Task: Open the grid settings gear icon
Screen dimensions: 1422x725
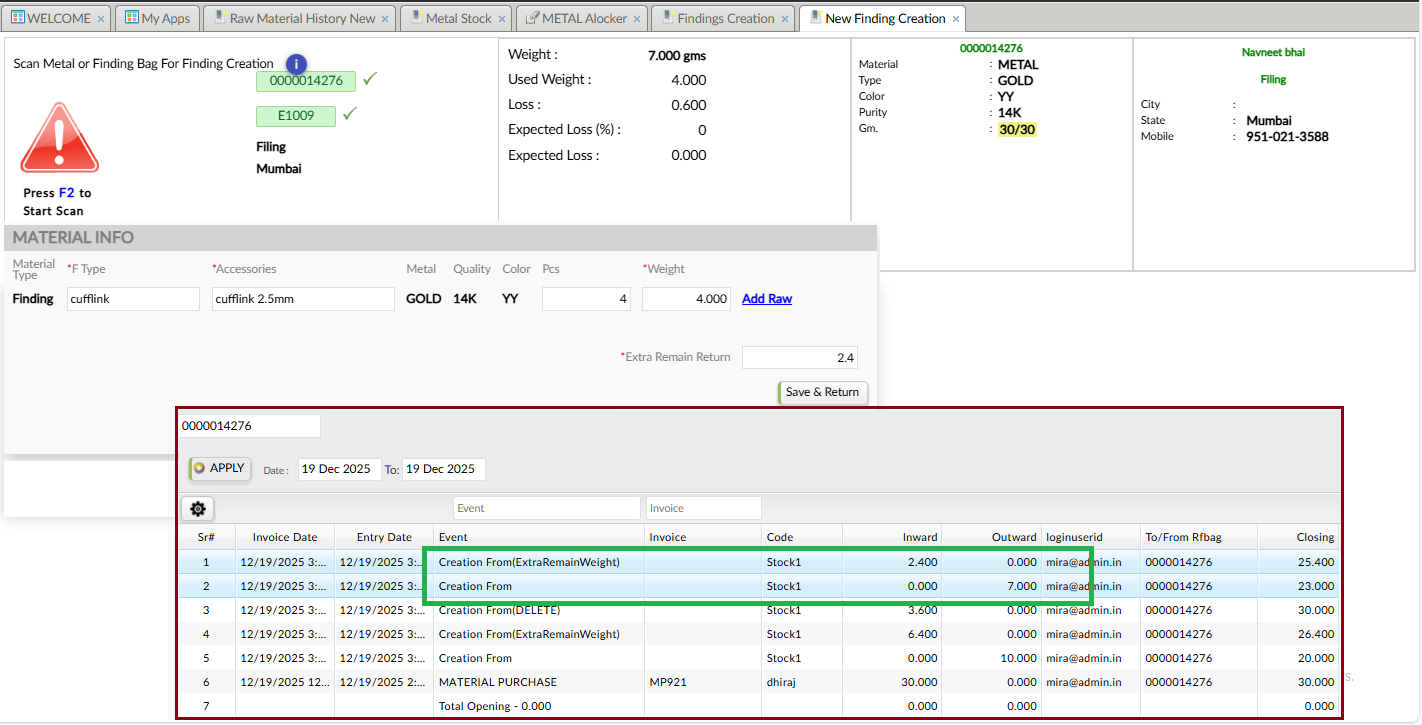Action: pyautogui.click(x=198, y=509)
